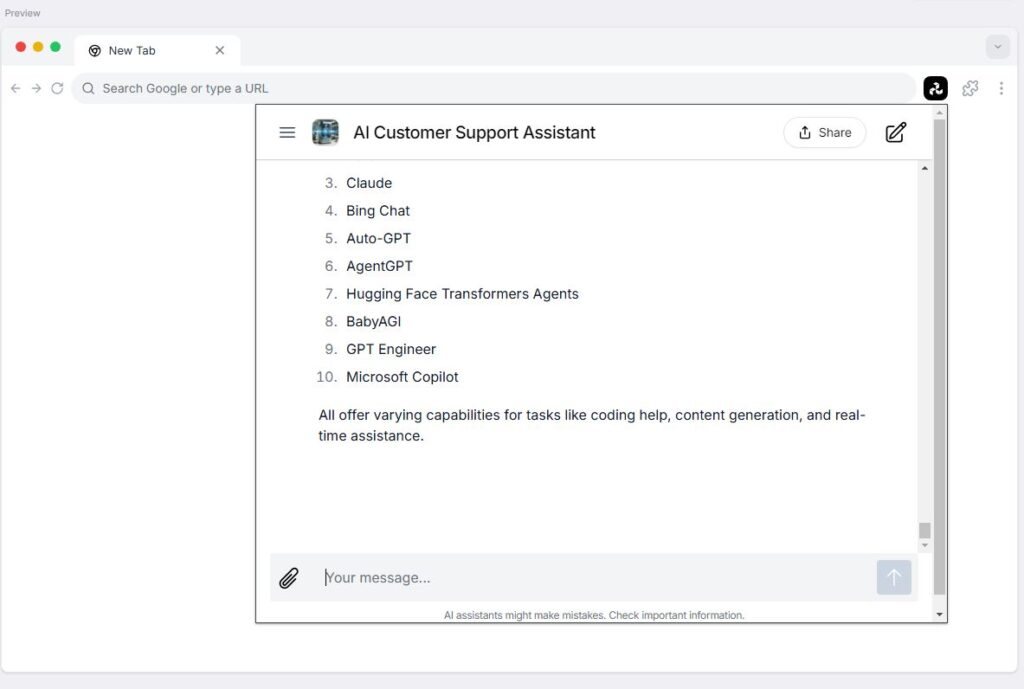The height and width of the screenshot is (689, 1024).
Task: Close the New Tab tab
Action: coord(220,51)
